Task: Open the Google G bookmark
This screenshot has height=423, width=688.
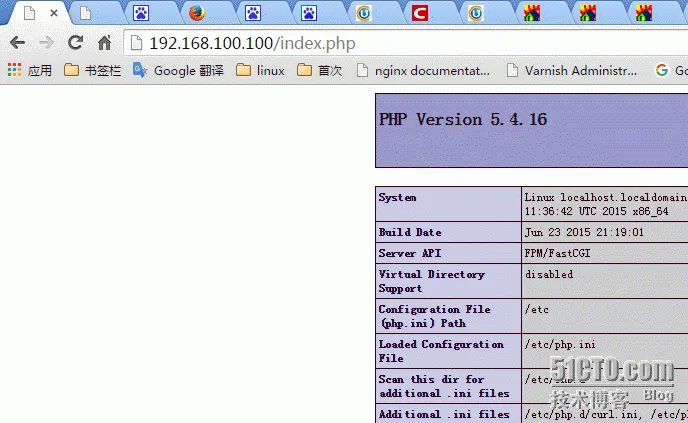Action: [x=671, y=70]
